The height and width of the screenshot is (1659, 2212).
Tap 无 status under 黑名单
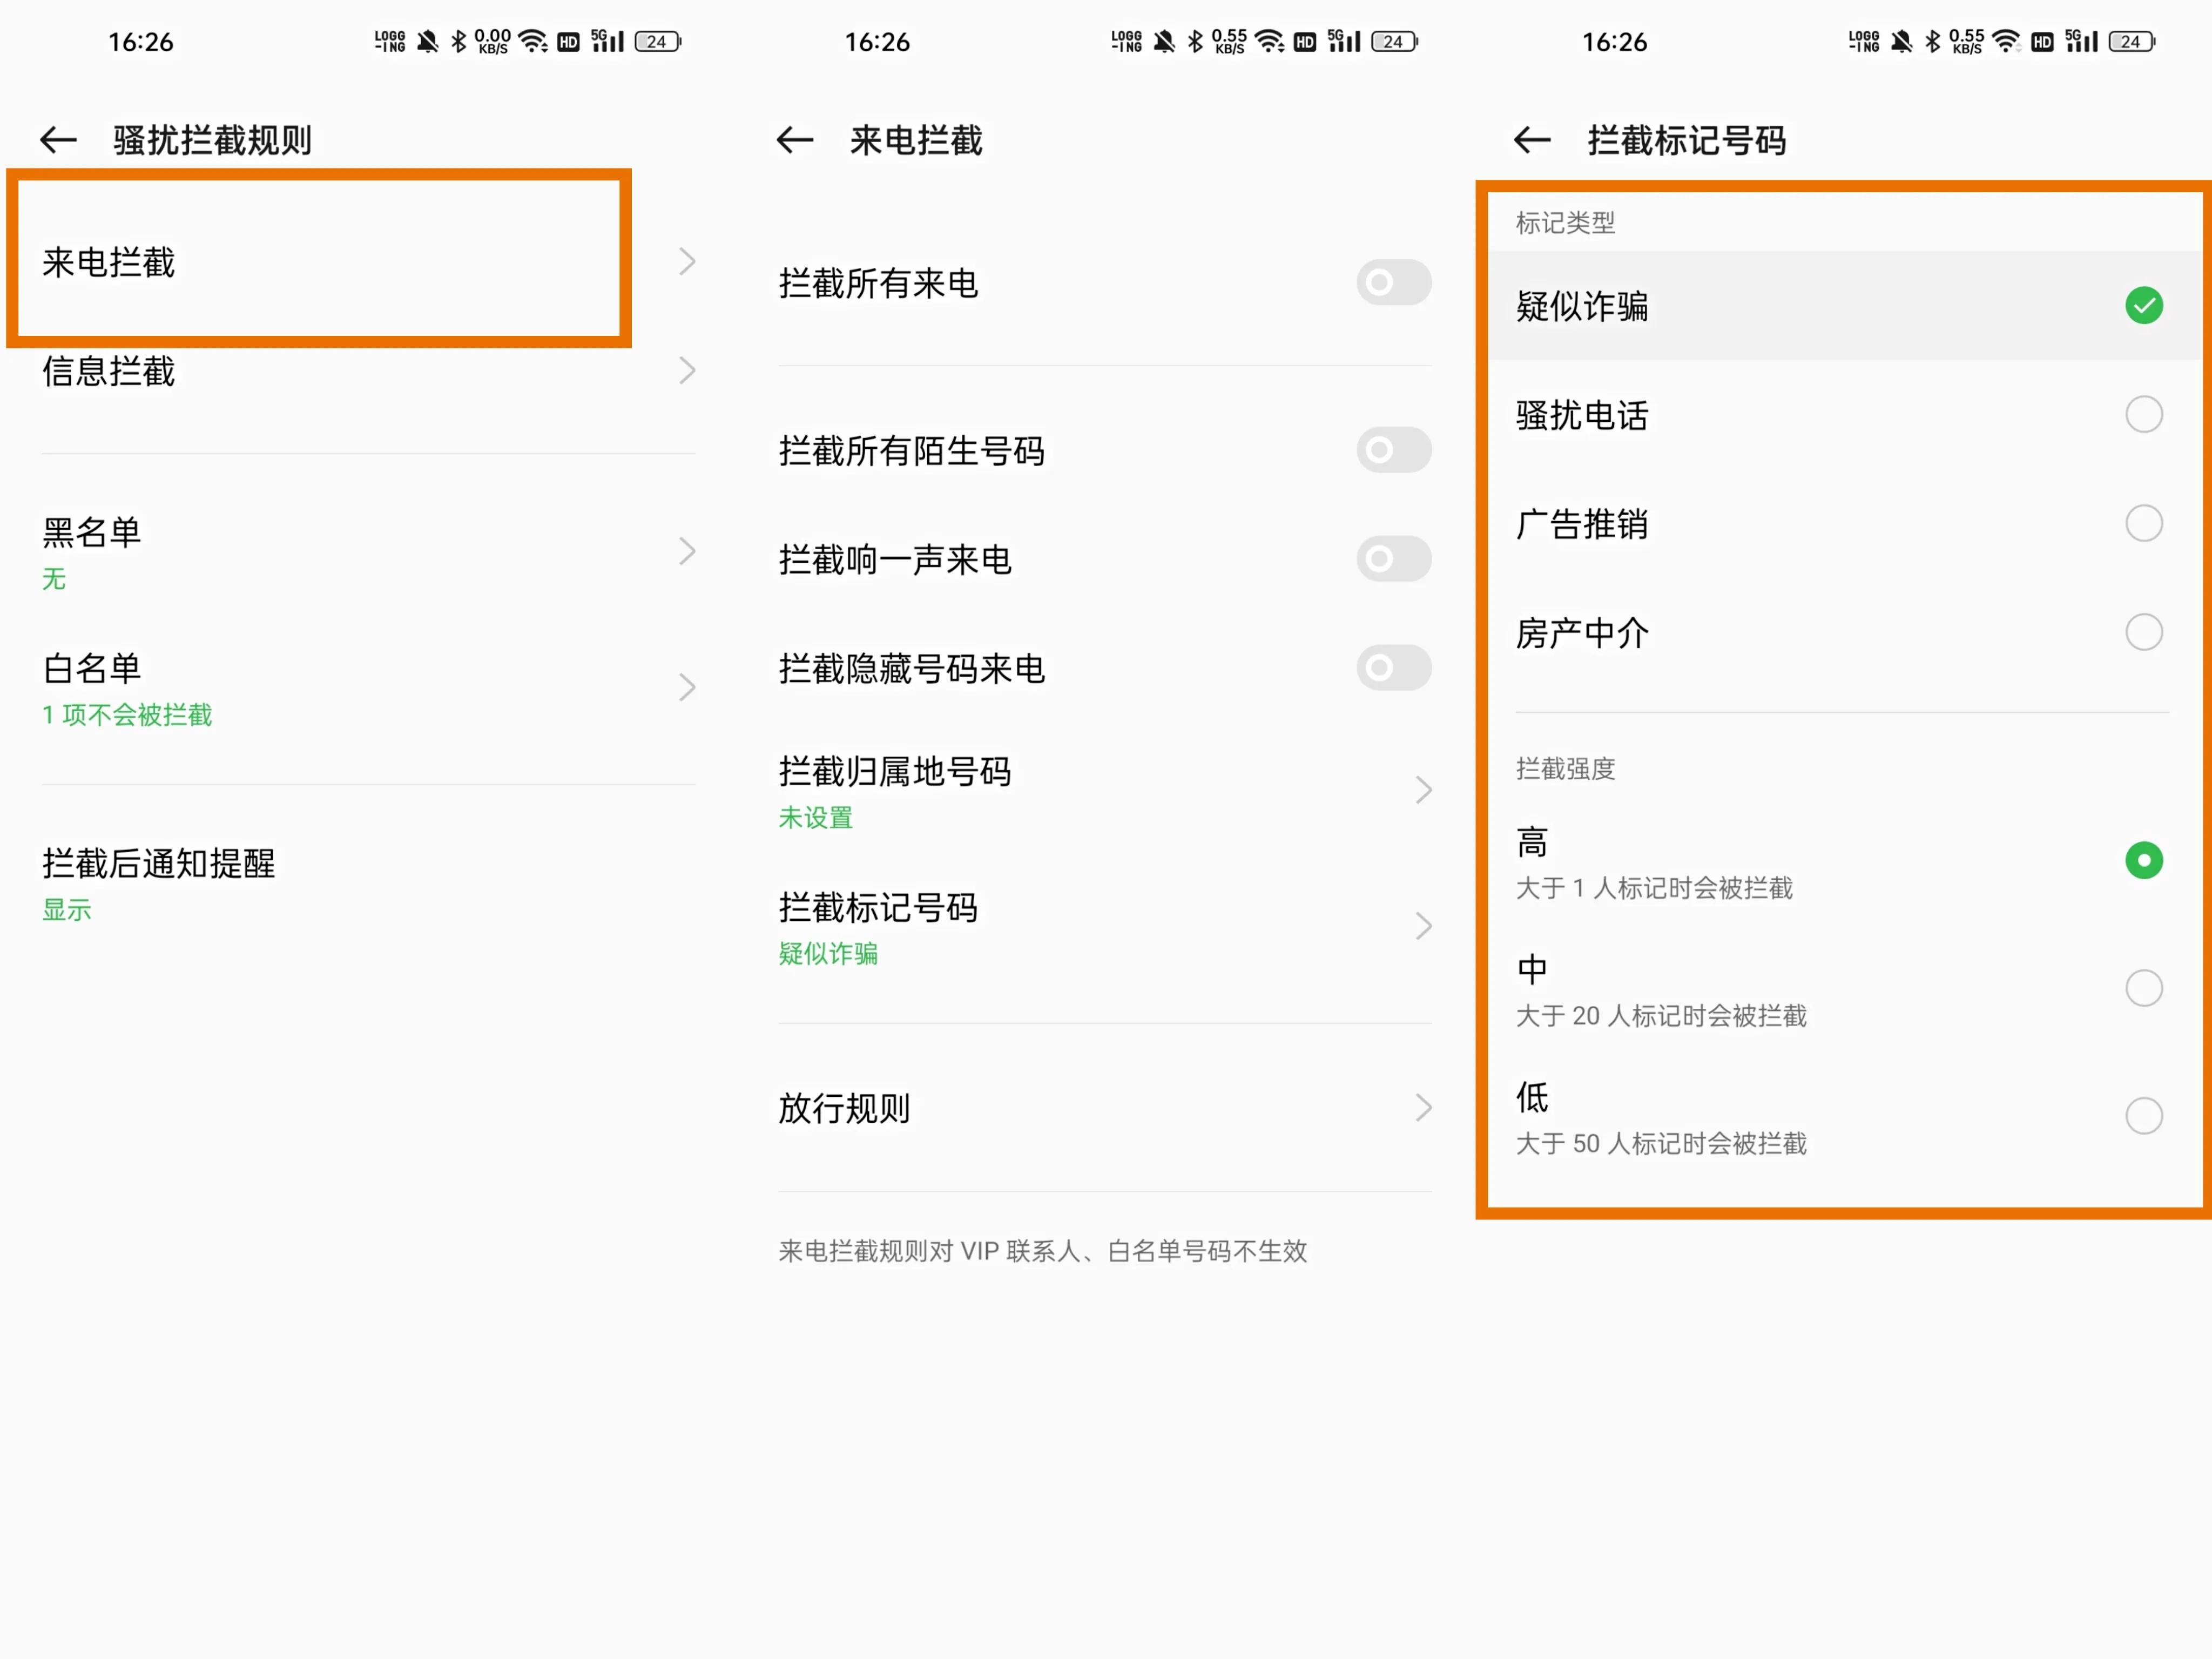54,579
